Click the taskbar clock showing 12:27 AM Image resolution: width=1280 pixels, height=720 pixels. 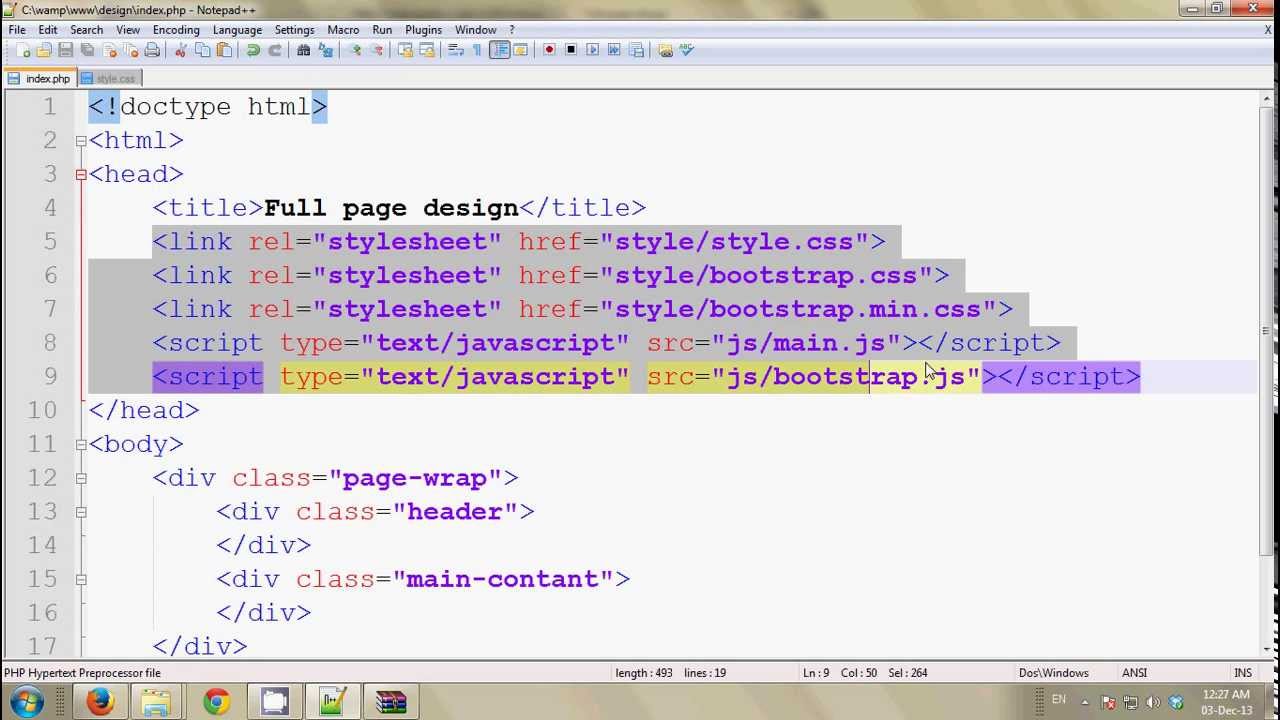coord(1226,702)
